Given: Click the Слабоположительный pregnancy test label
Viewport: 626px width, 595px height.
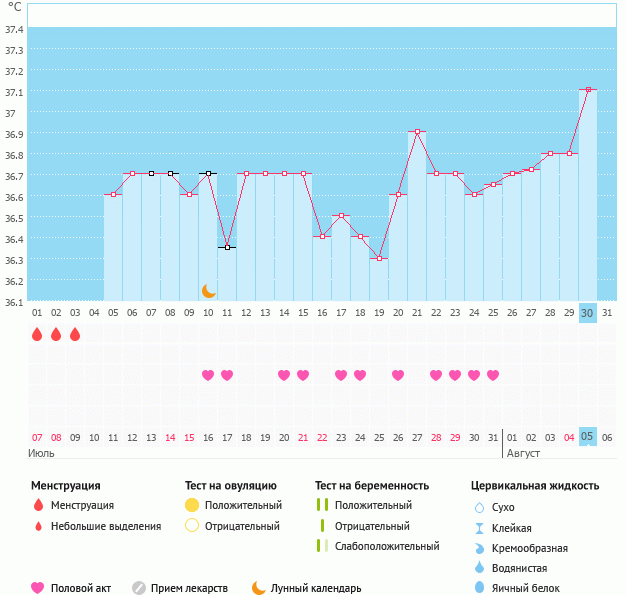Looking at the screenshot, I should pos(387,546).
